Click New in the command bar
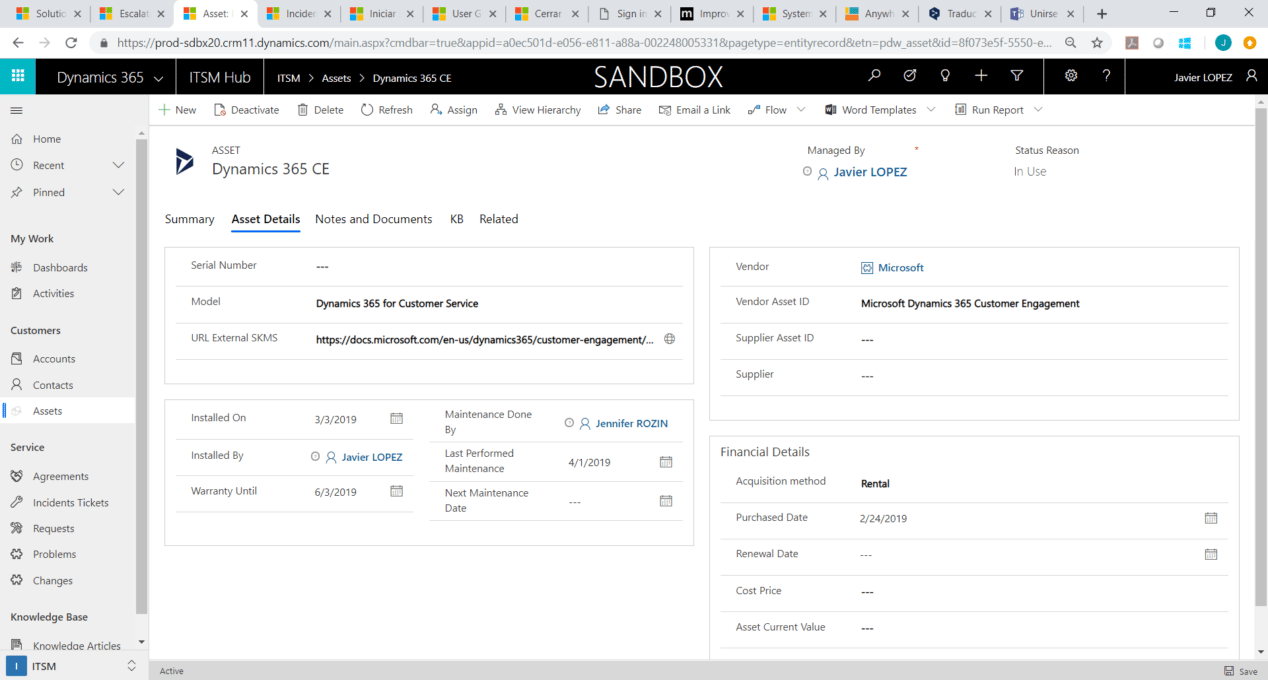The image size is (1268, 680). point(177,110)
